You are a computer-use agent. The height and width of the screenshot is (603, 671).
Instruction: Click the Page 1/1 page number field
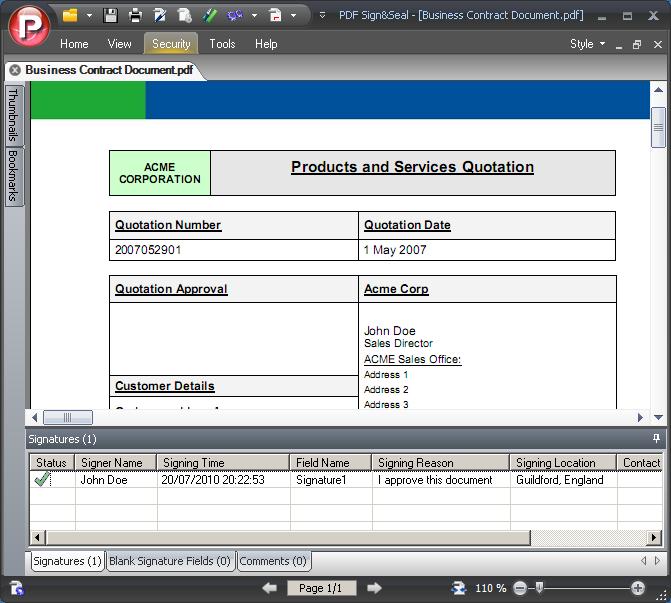pos(321,588)
